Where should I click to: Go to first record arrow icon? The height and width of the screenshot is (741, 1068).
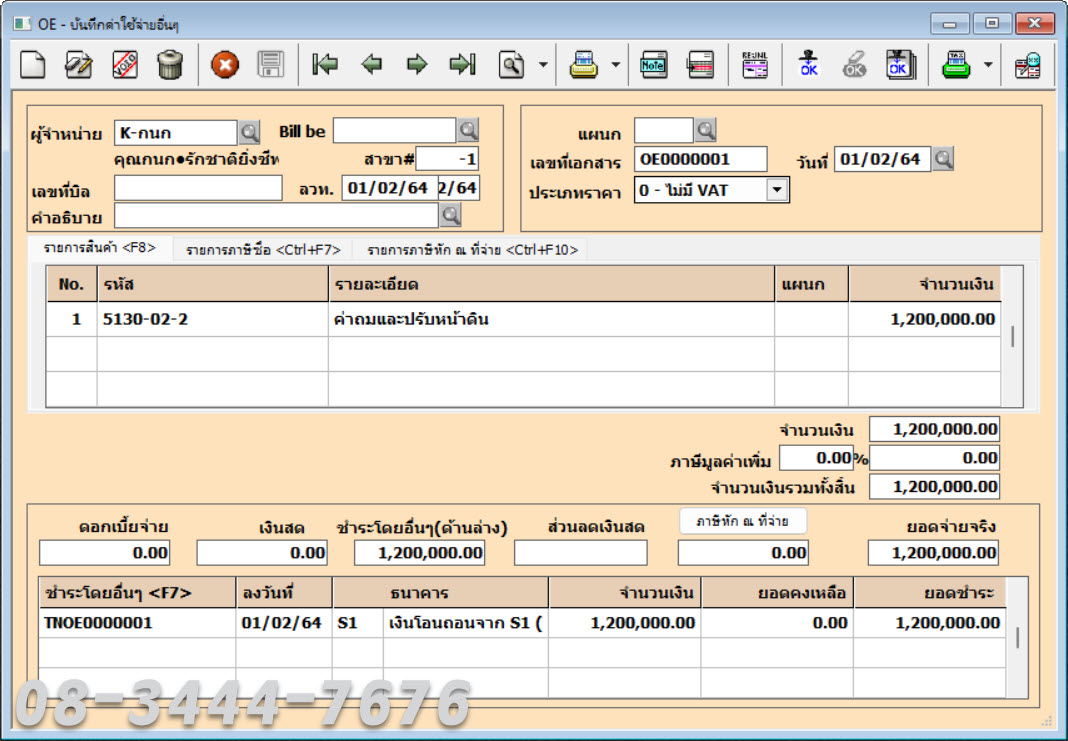pyautogui.click(x=325, y=65)
